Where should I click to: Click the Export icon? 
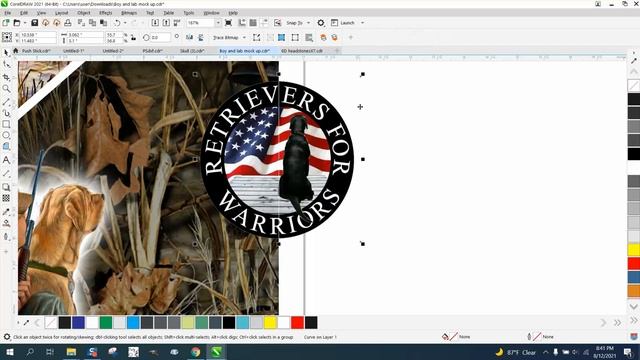click(x=166, y=23)
